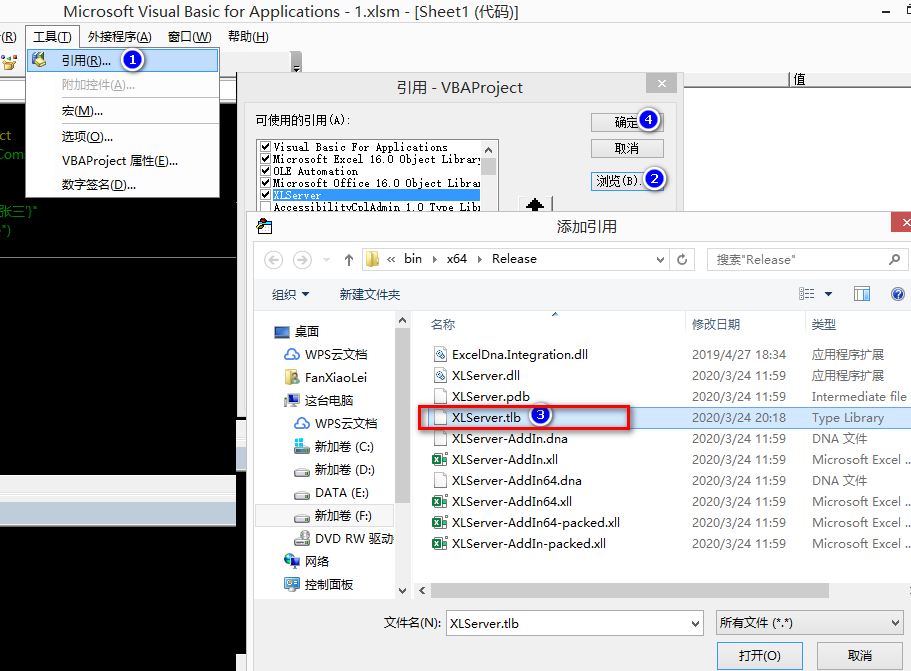Sort by the 修改日期 column header
Image resolution: width=911 pixels, height=671 pixels.
pyautogui.click(x=716, y=324)
